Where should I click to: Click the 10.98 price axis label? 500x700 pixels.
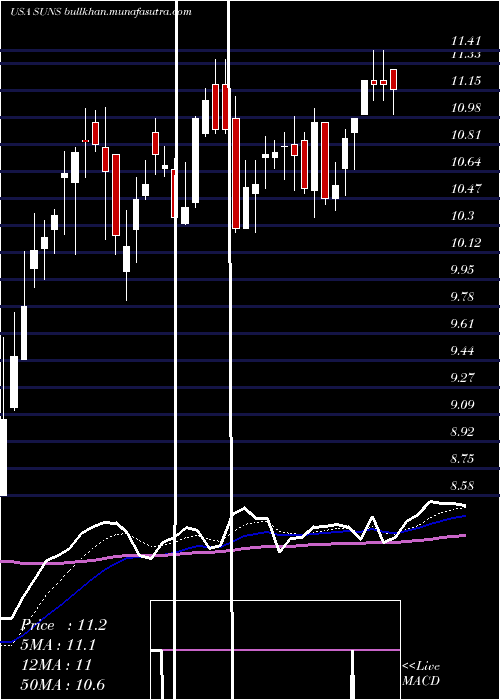click(466, 108)
